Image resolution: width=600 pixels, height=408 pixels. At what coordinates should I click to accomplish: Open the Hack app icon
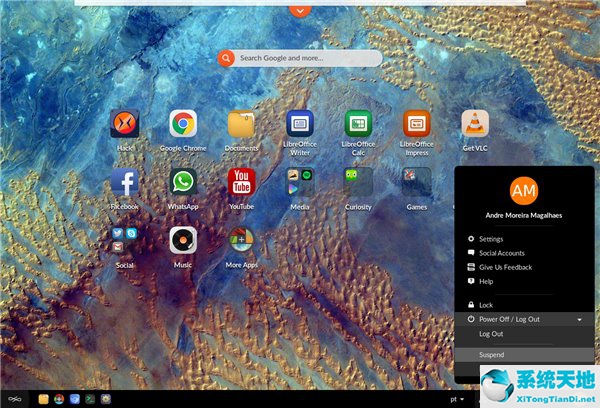tap(124, 124)
